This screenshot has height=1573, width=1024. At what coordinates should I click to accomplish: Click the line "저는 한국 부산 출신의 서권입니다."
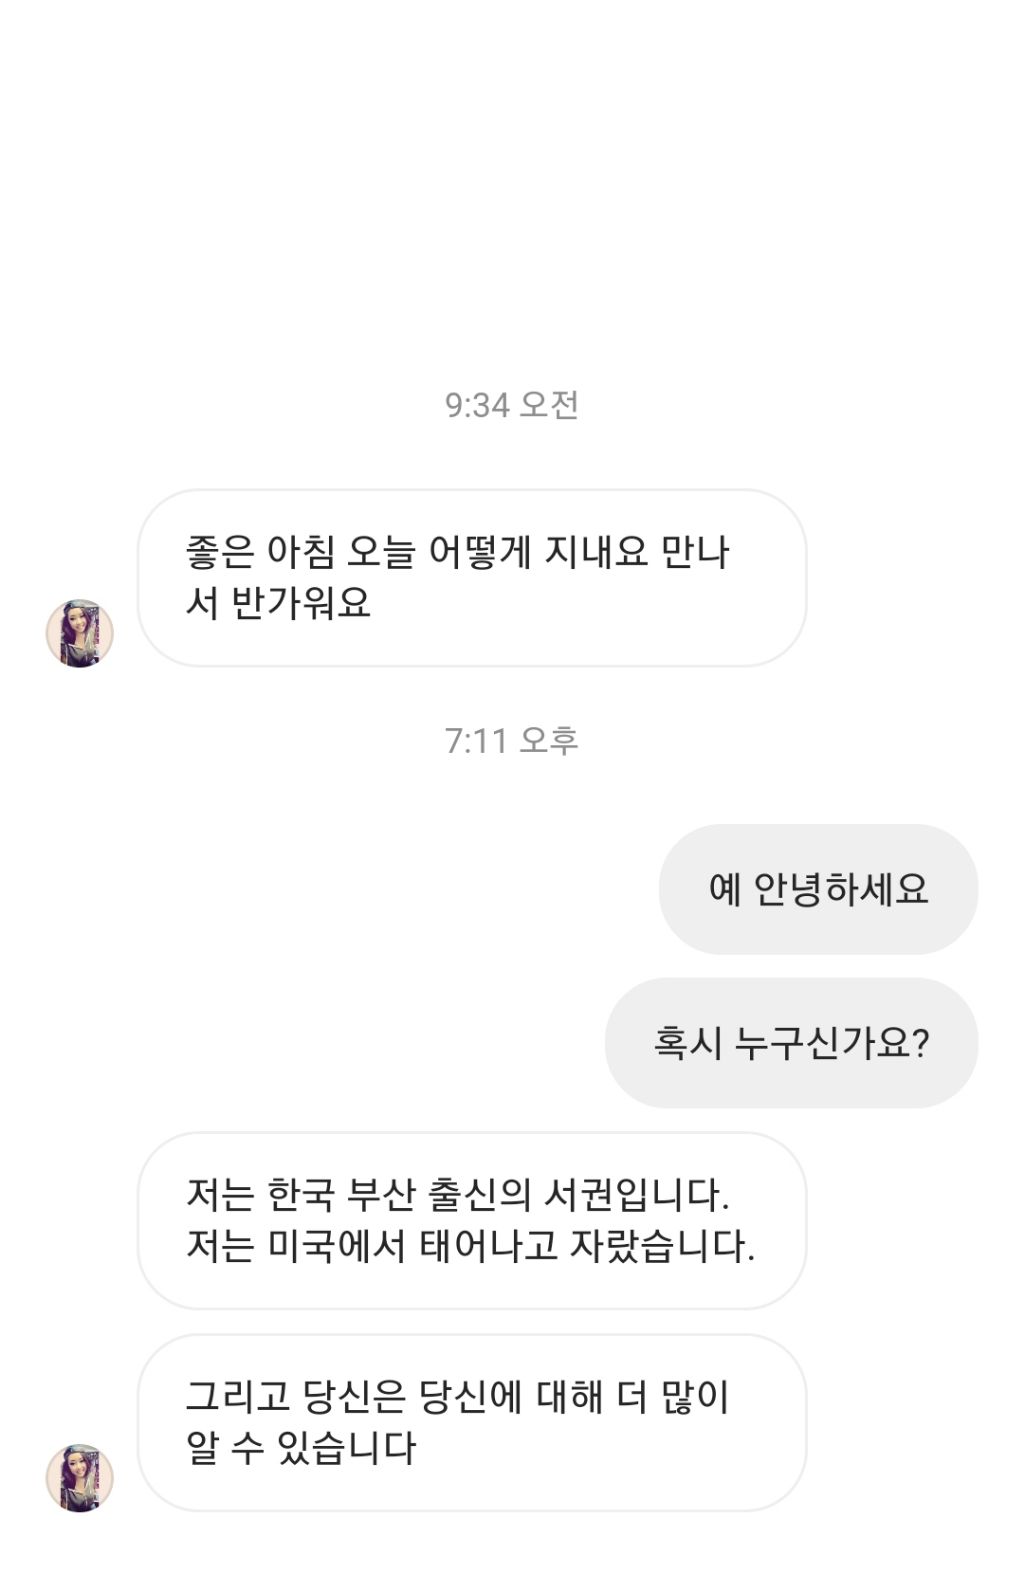457,1194
